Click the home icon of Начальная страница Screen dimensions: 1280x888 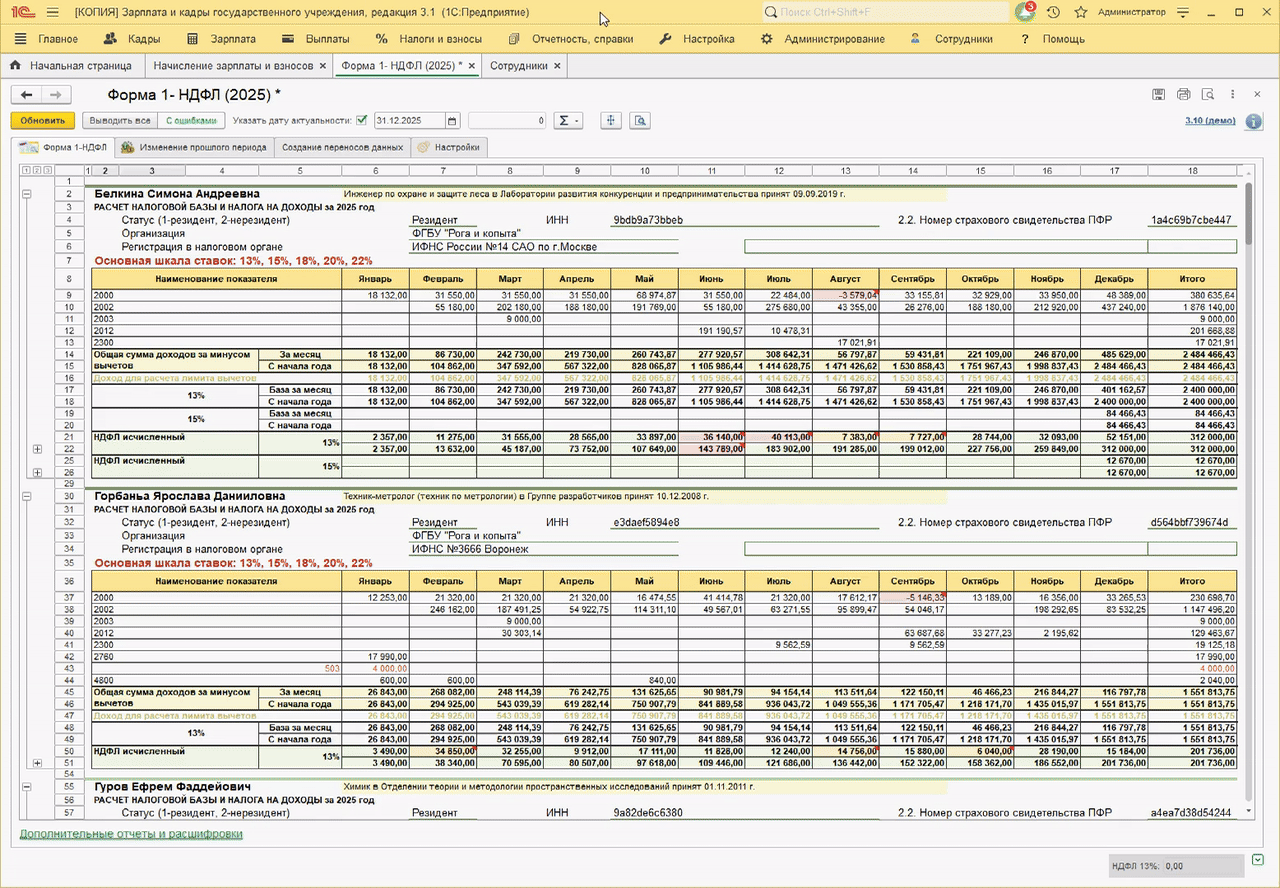(16, 66)
